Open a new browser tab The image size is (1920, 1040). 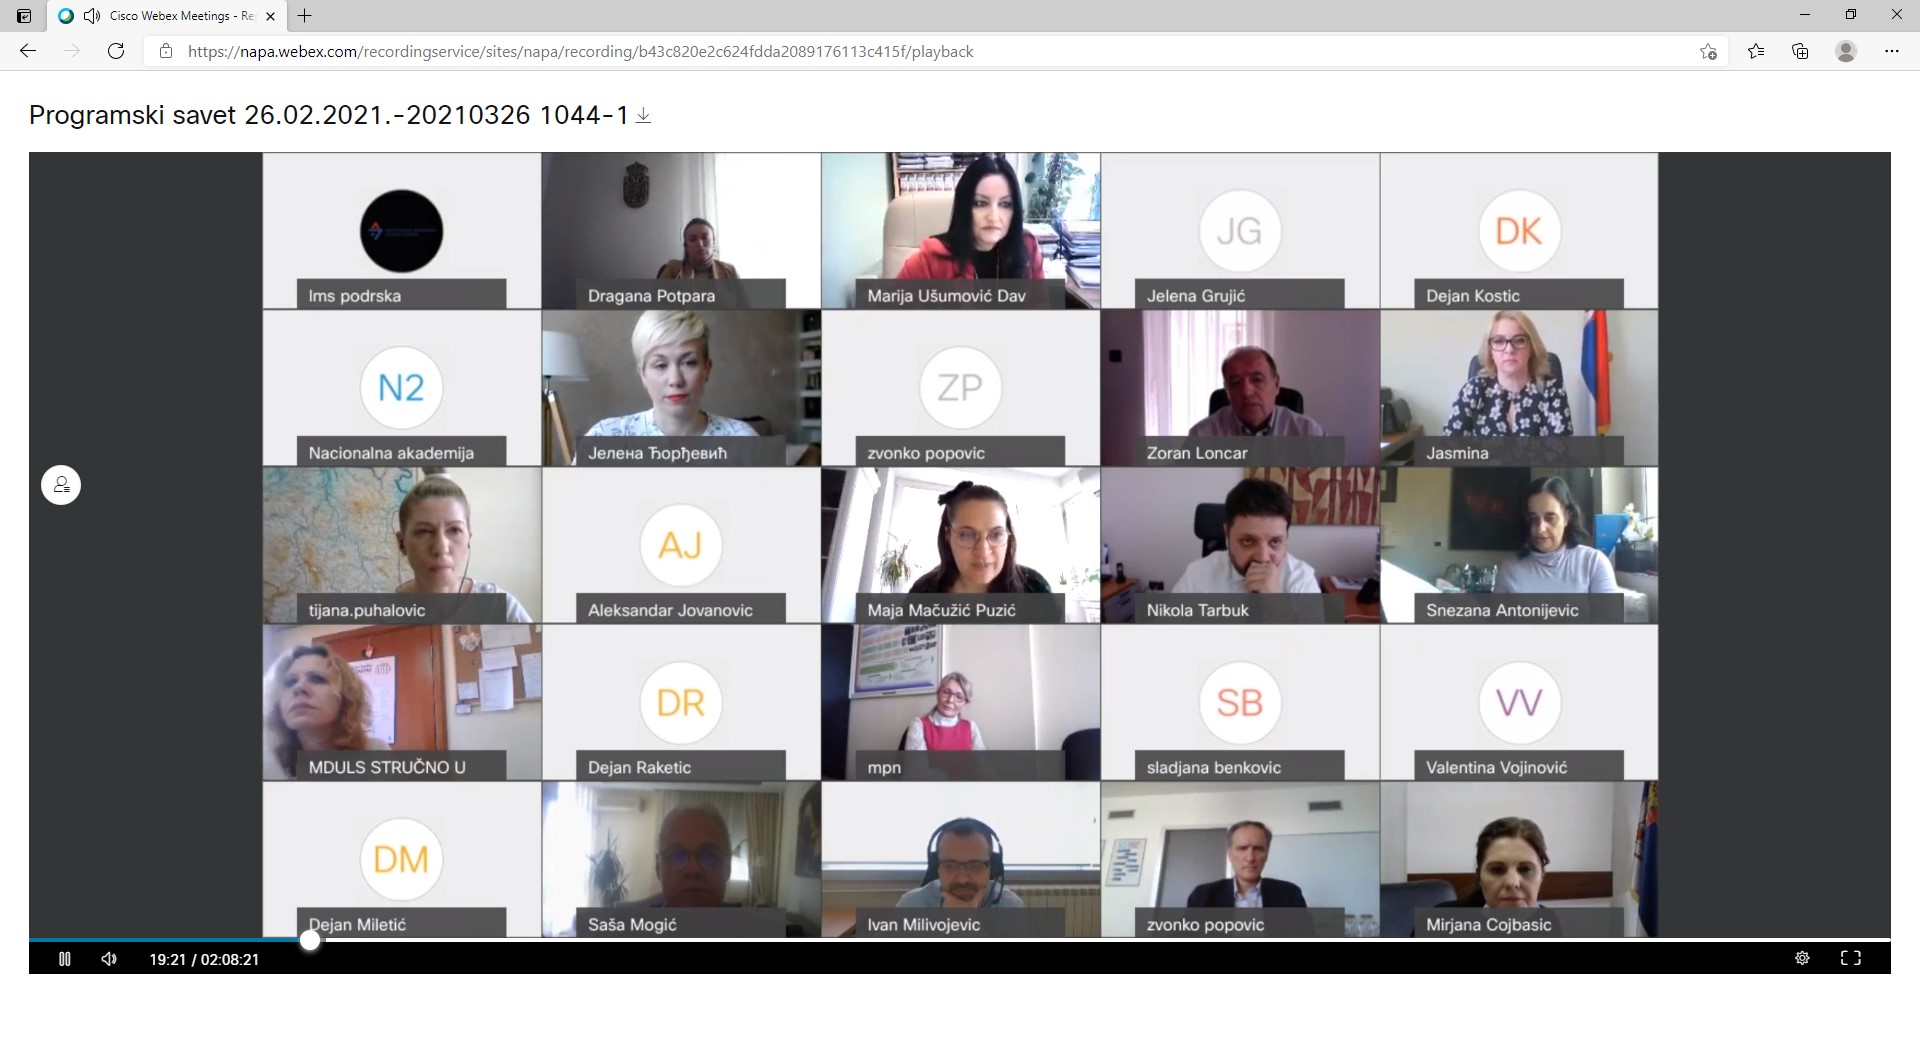point(305,16)
